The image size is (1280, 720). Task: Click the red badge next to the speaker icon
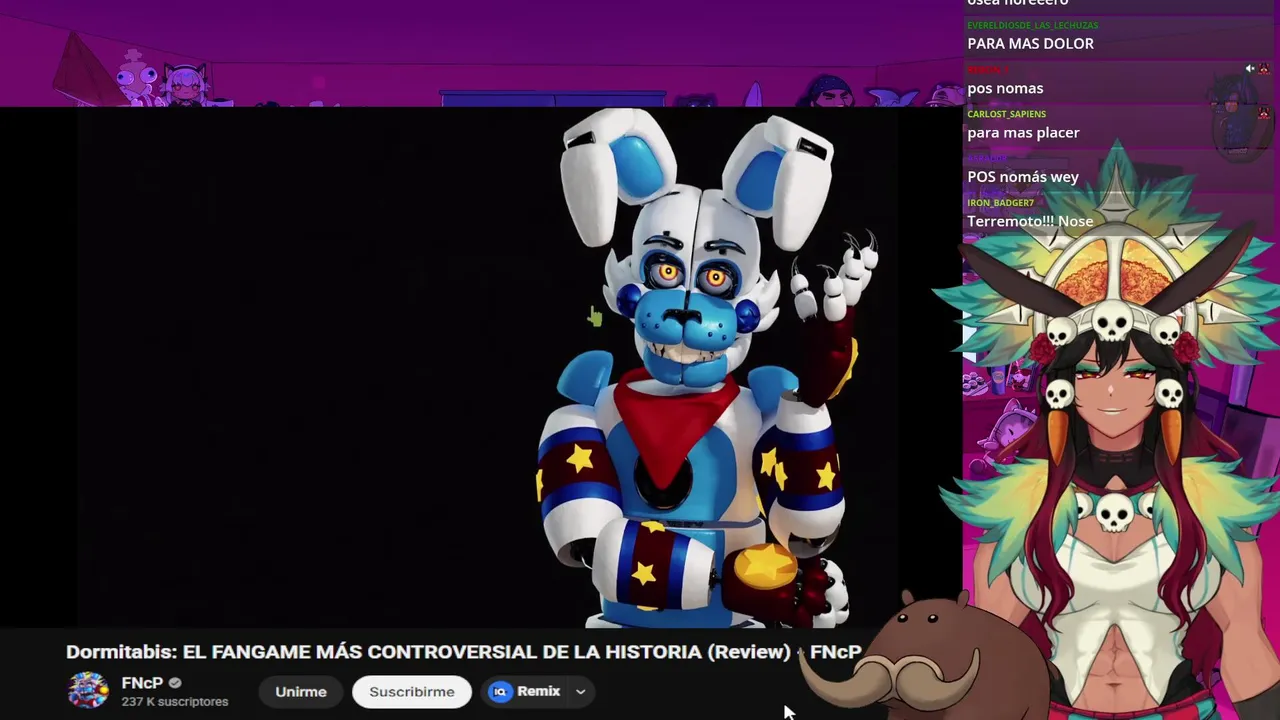[x=1263, y=69]
